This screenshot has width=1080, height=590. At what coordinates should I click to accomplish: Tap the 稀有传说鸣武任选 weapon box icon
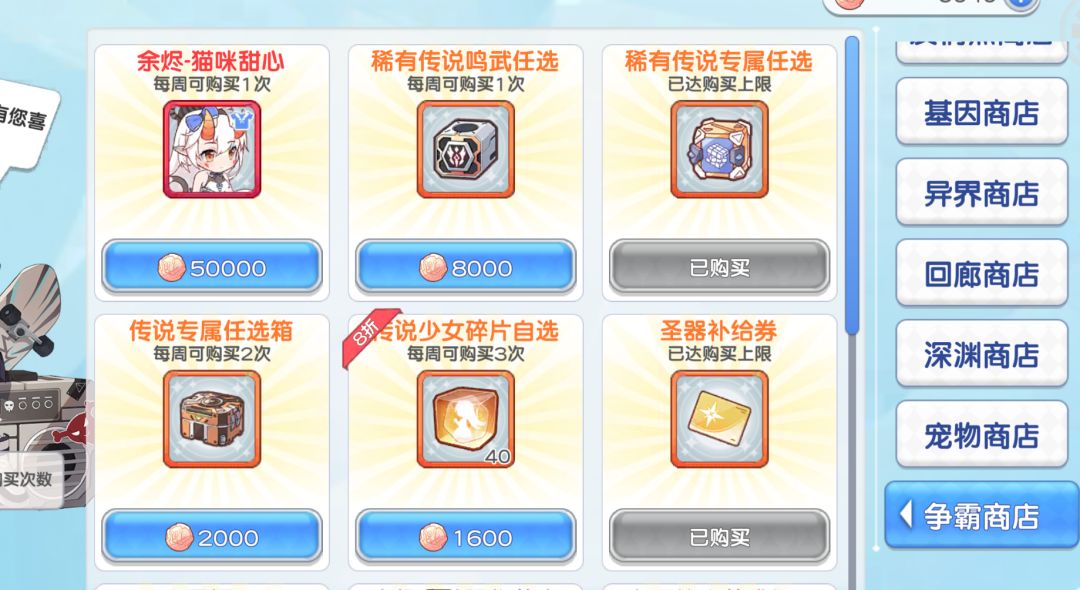(466, 149)
